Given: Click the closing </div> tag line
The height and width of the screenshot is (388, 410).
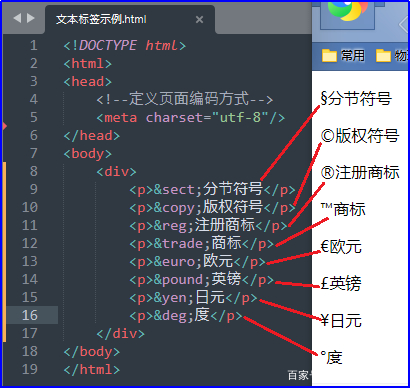Looking at the screenshot, I should tap(121, 333).
